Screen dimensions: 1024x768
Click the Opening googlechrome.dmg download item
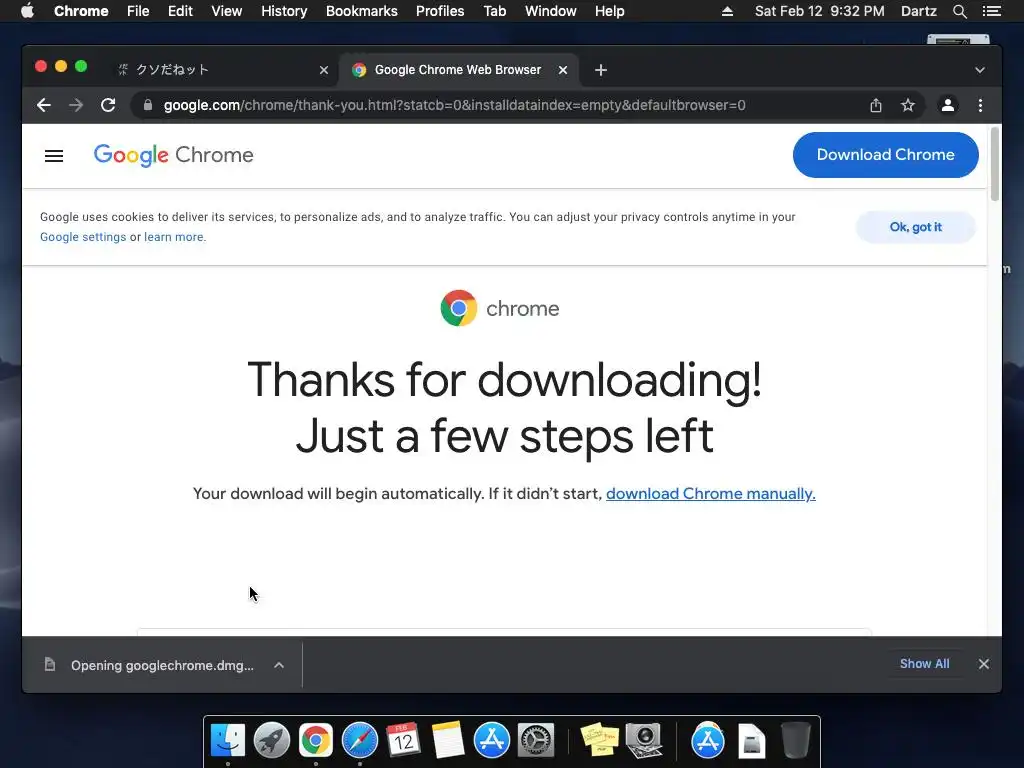tap(162, 665)
